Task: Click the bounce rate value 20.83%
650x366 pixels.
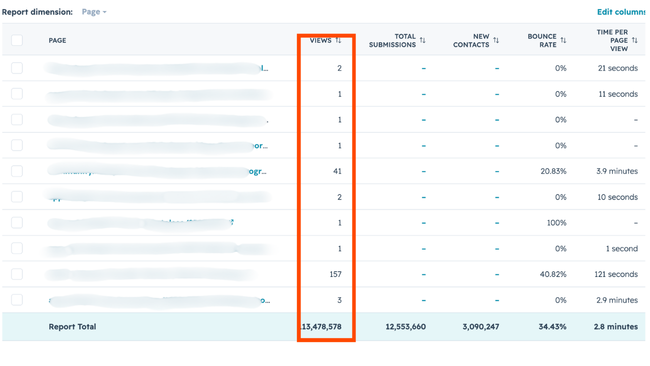Action: (553, 171)
